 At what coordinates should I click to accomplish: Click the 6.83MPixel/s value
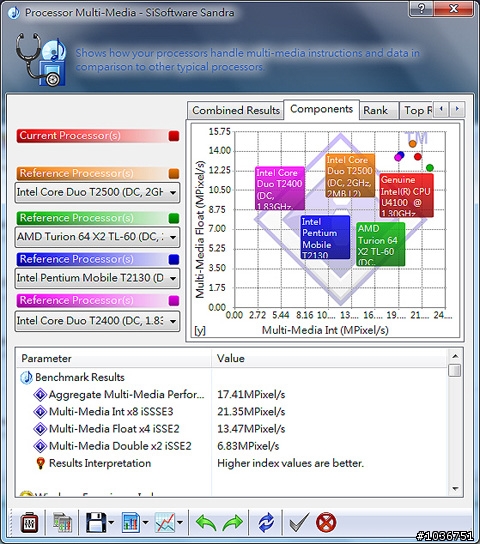(248, 446)
